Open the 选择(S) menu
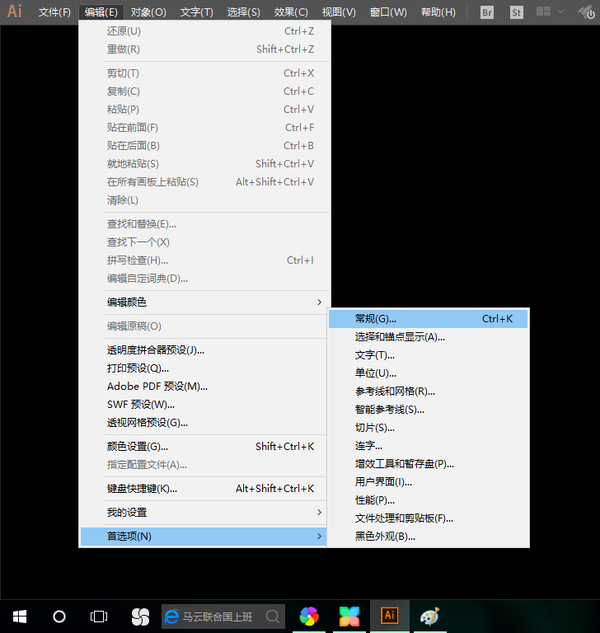This screenshot has width=600, height=633. (243, 12)
